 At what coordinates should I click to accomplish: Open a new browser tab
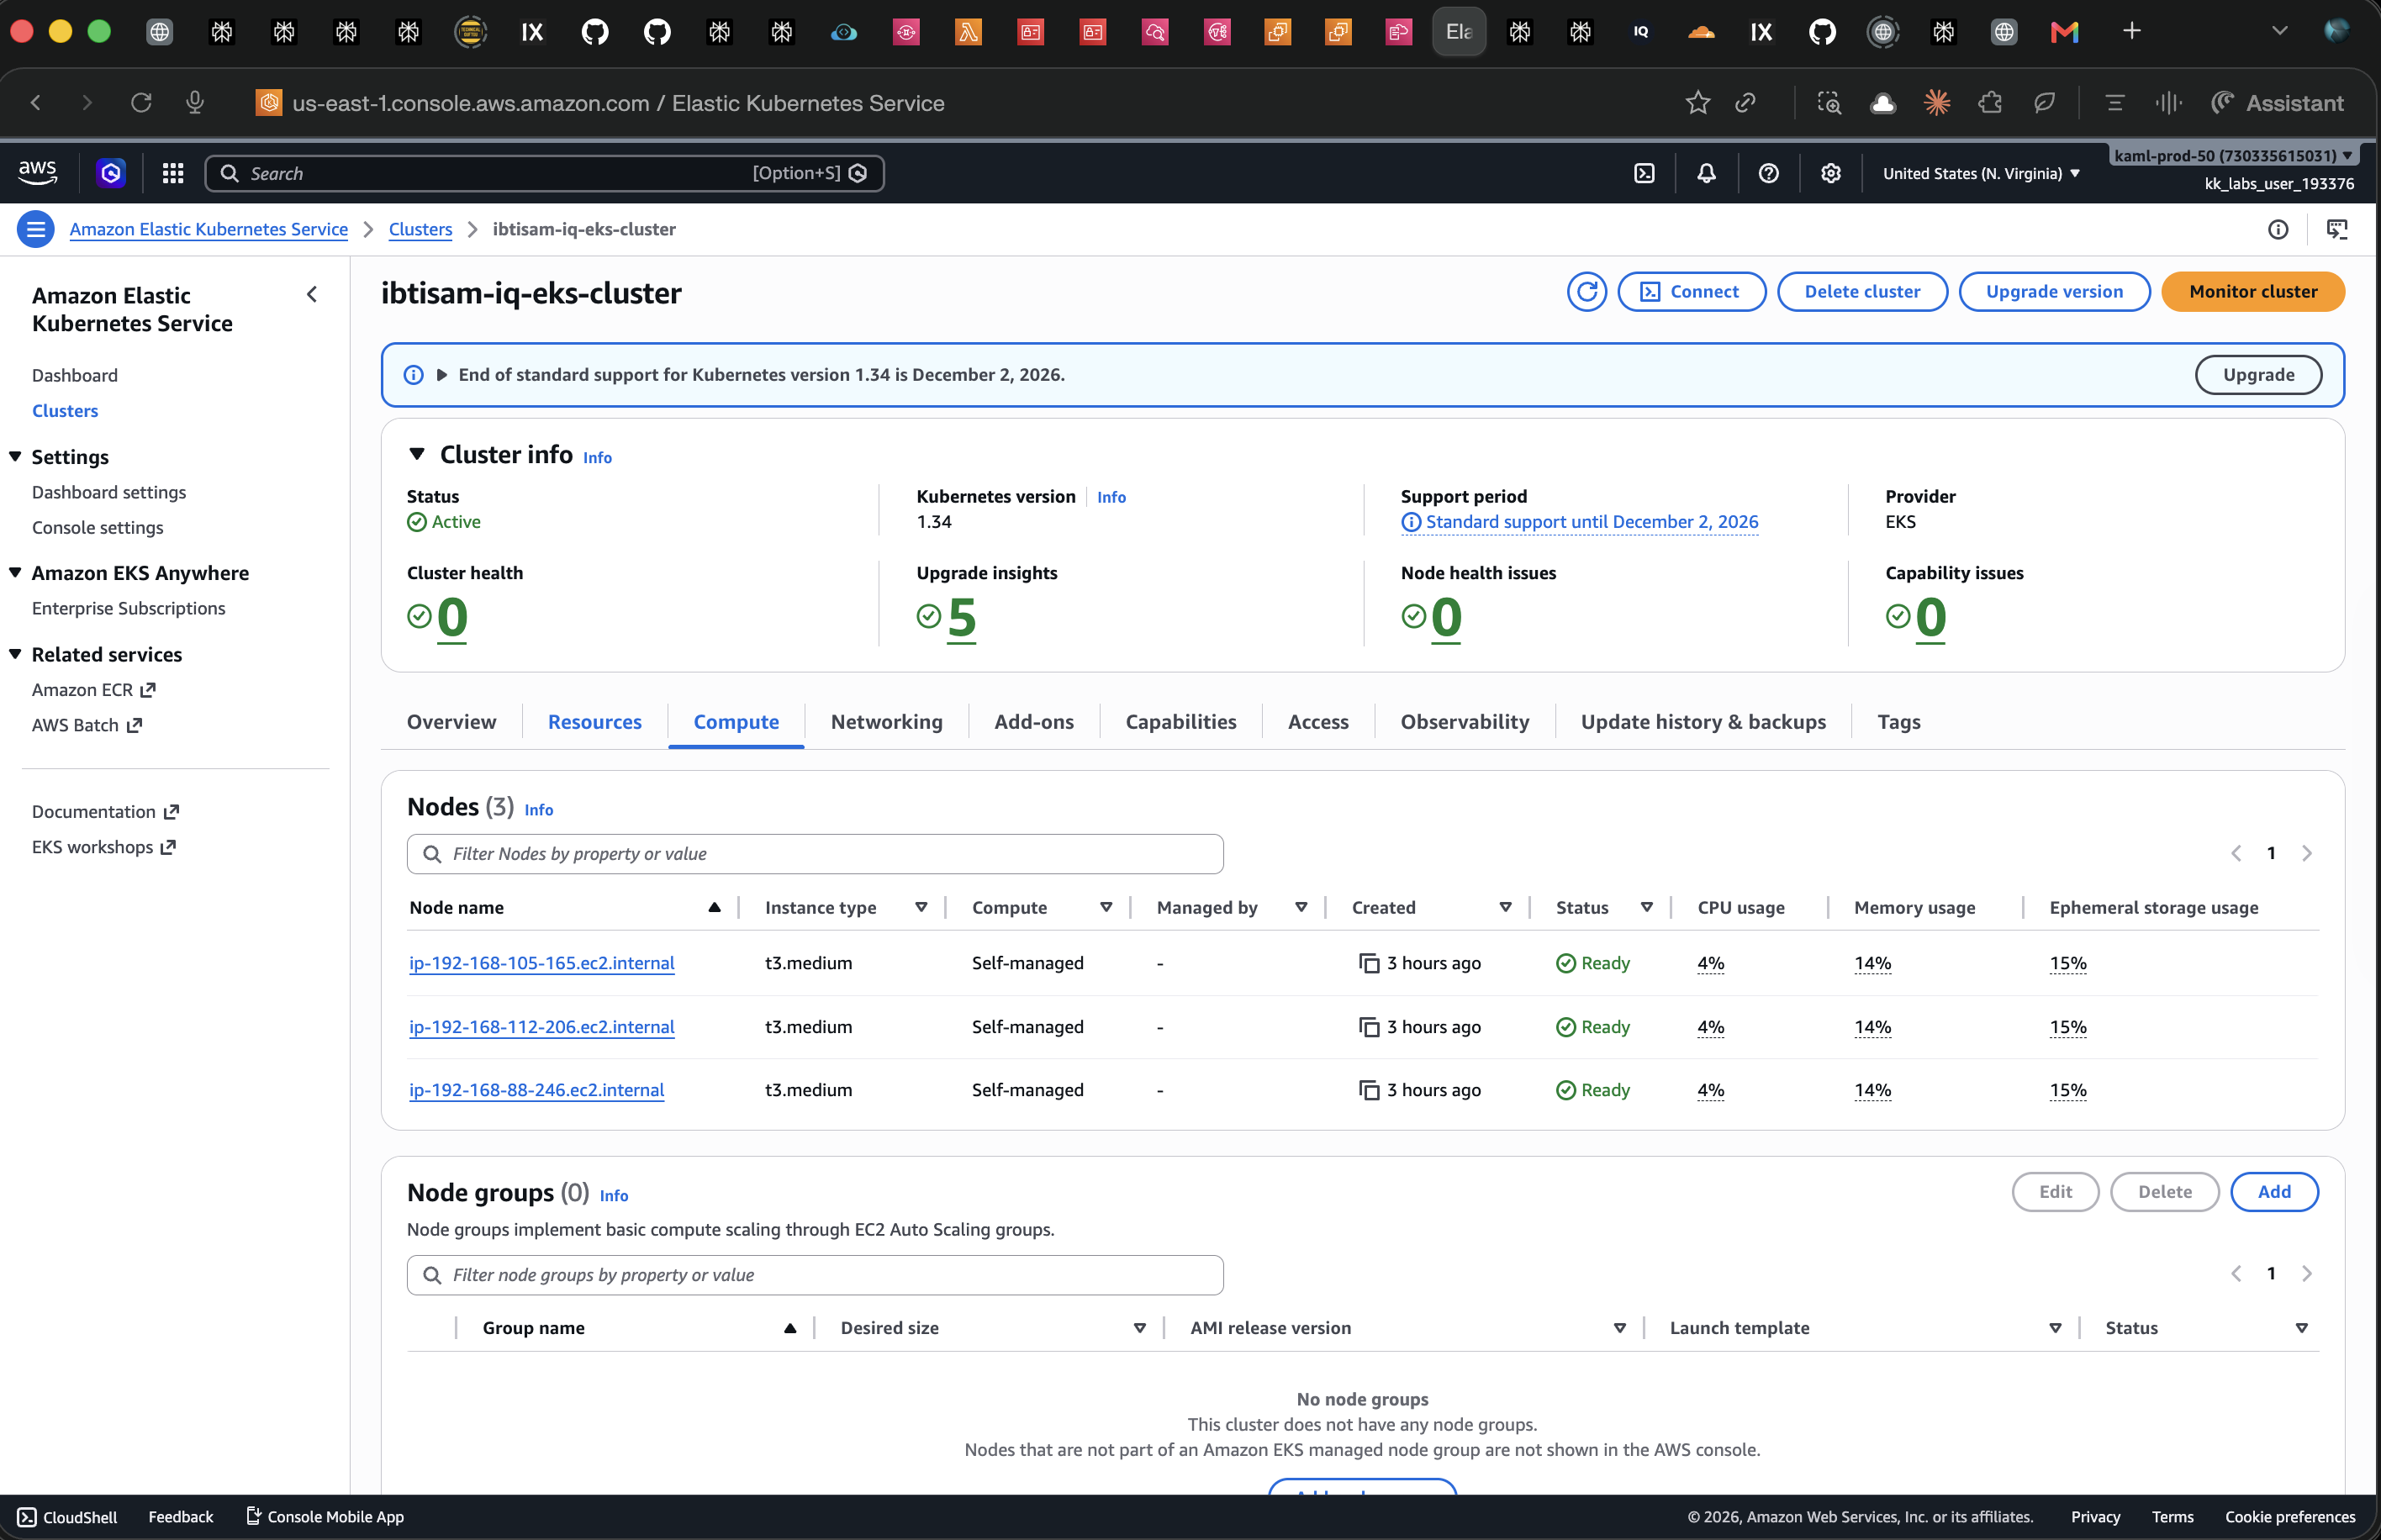[x=2131, y=31]
